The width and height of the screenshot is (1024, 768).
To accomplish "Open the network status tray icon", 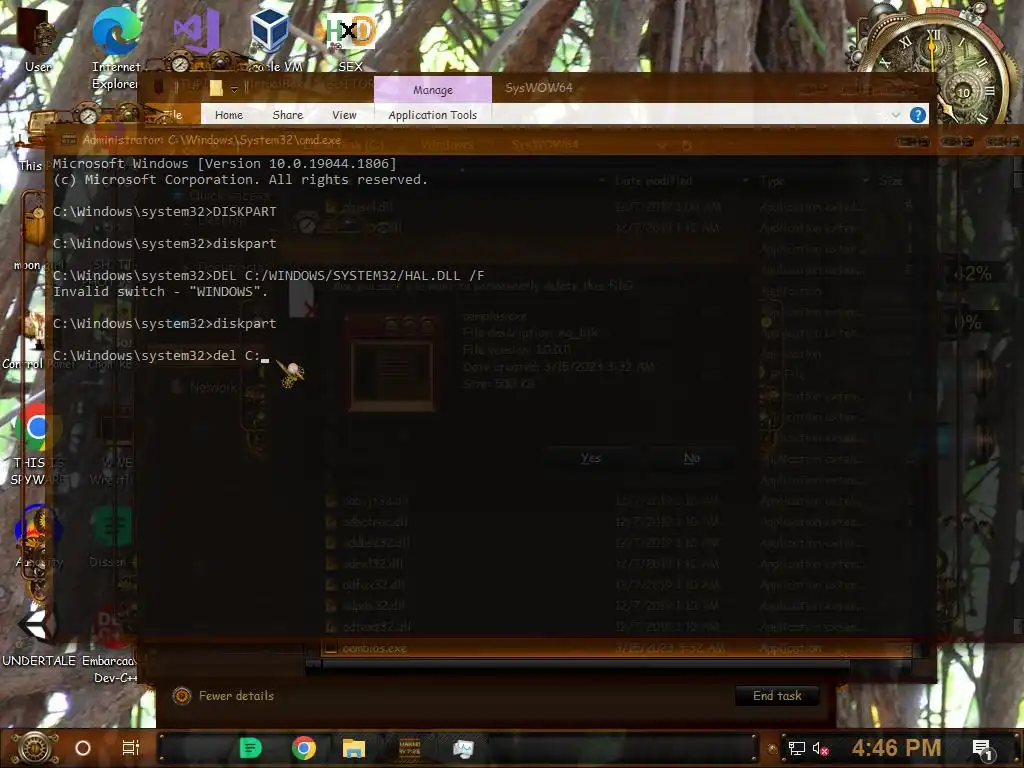I will click(x=796, y=748).
